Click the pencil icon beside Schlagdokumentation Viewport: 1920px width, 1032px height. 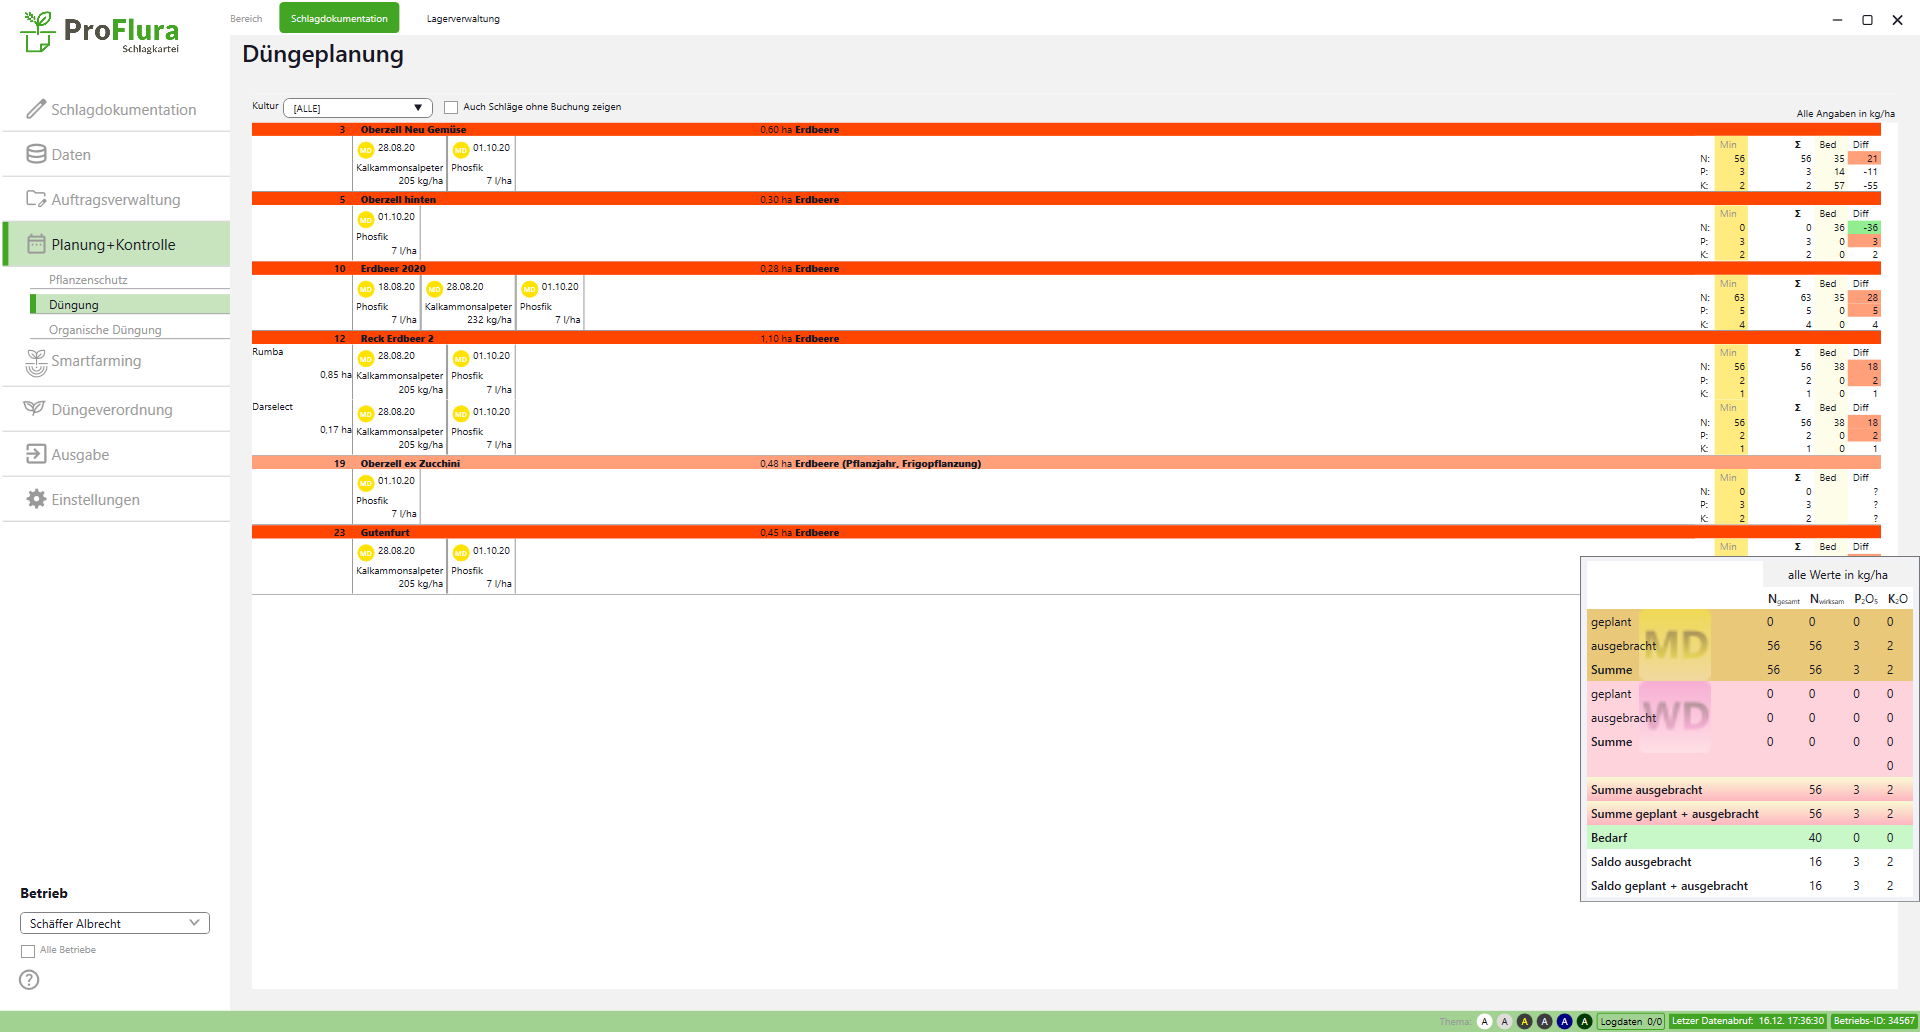pos(36,109)
